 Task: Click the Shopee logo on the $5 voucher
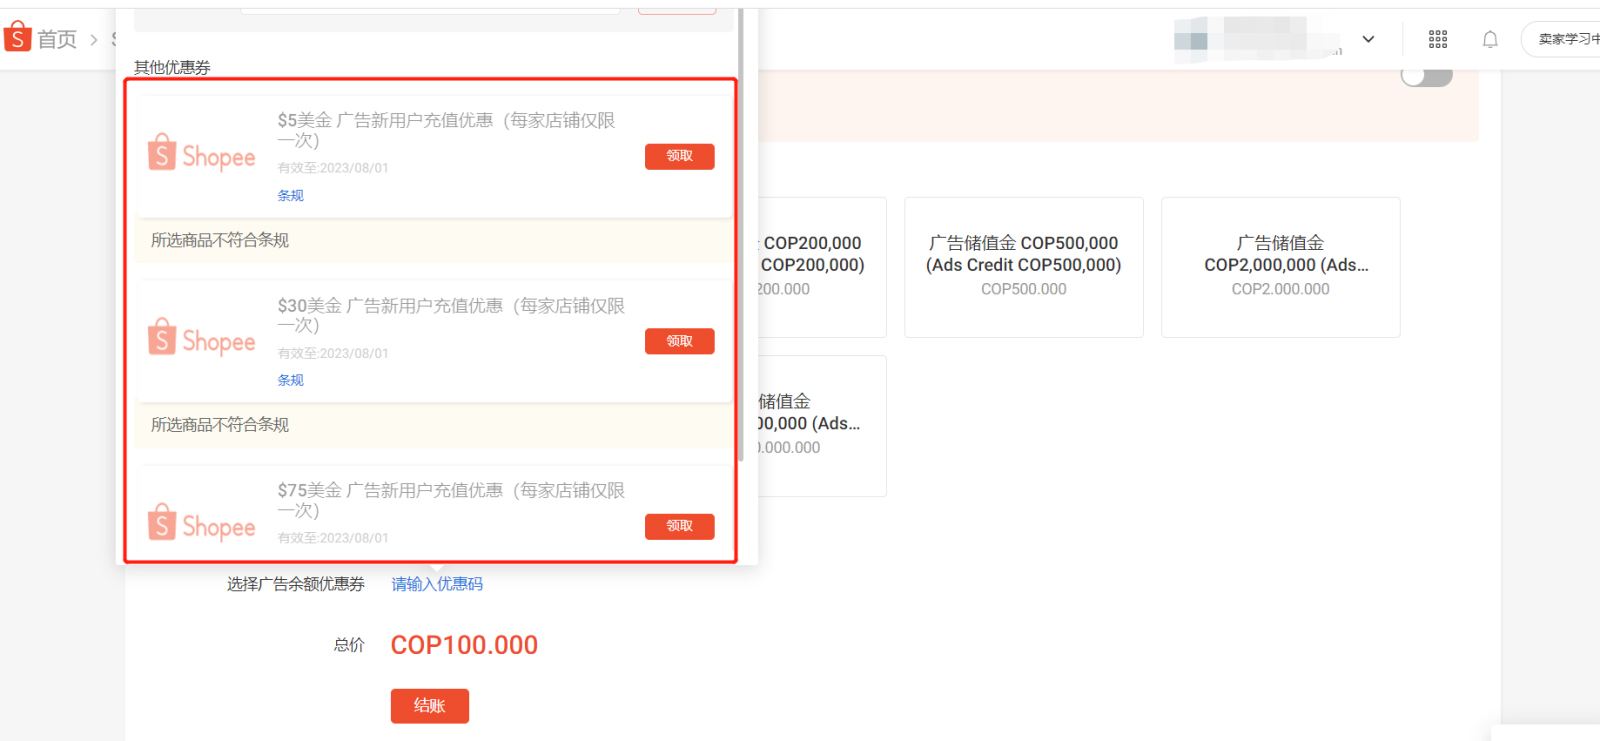202,154
